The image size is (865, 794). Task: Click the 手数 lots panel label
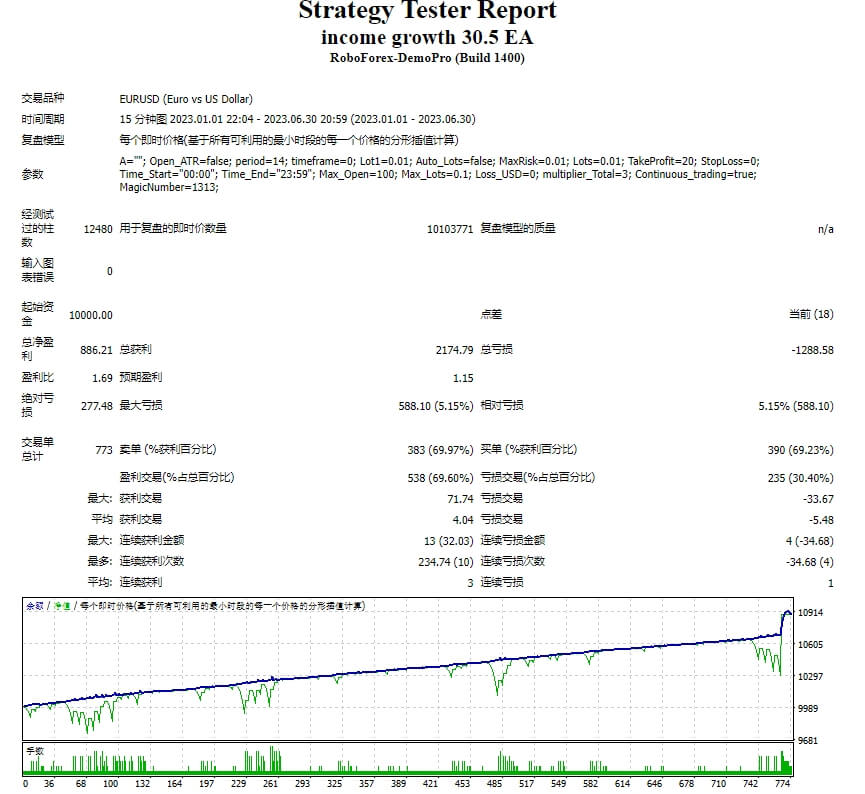coord(35,751)
